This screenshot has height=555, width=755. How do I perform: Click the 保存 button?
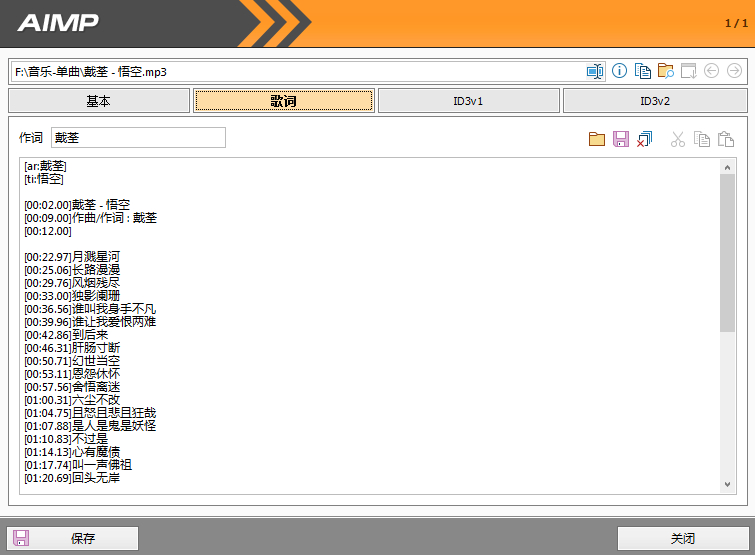(x=72, y=538)
